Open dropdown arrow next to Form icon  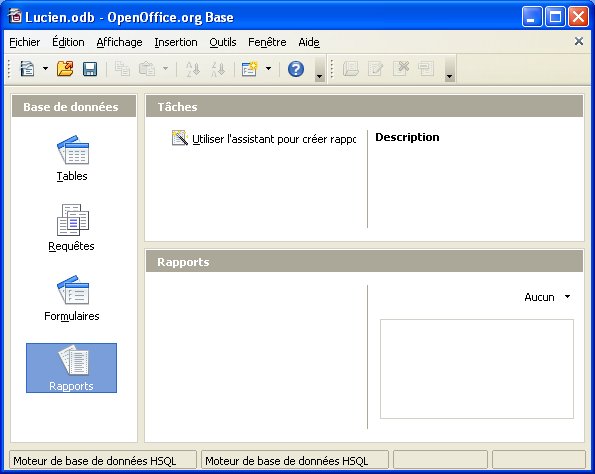point(268,69)
